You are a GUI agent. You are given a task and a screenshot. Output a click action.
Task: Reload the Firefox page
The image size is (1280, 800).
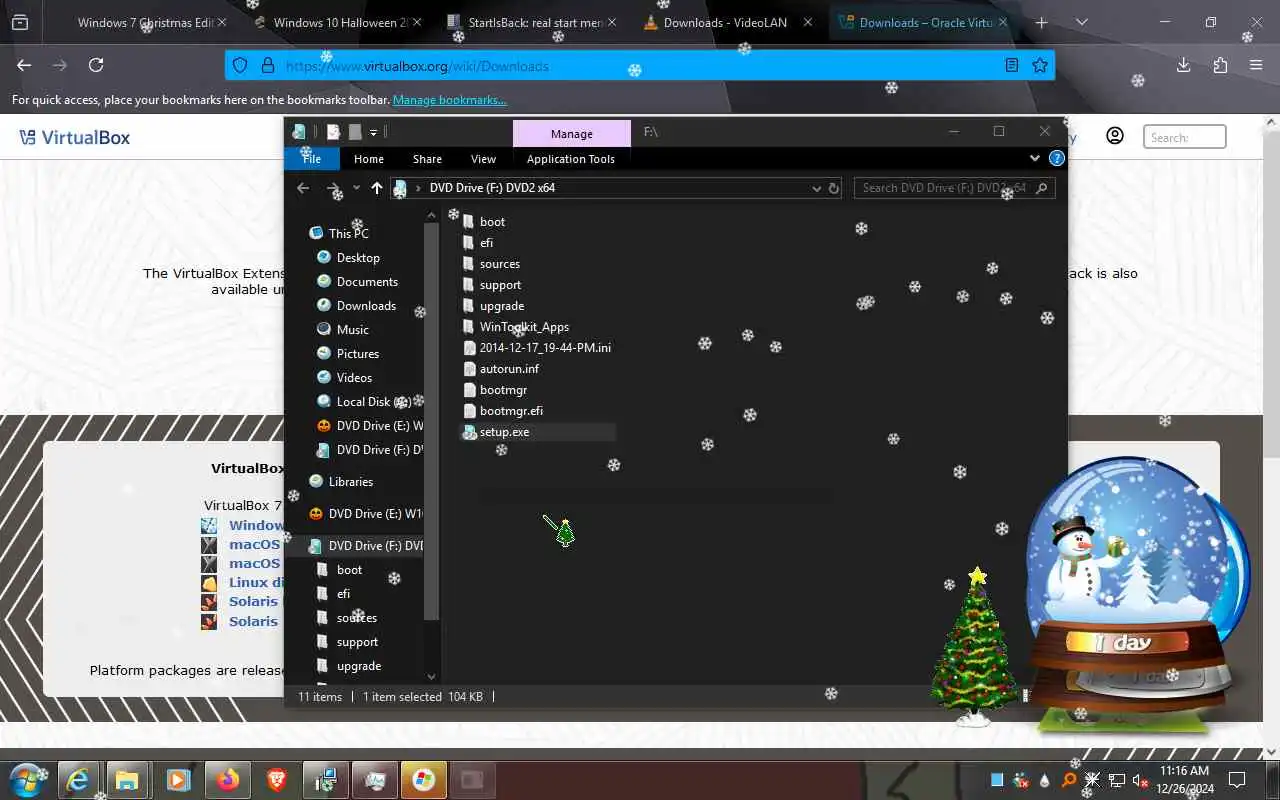[x=96, y=65]
